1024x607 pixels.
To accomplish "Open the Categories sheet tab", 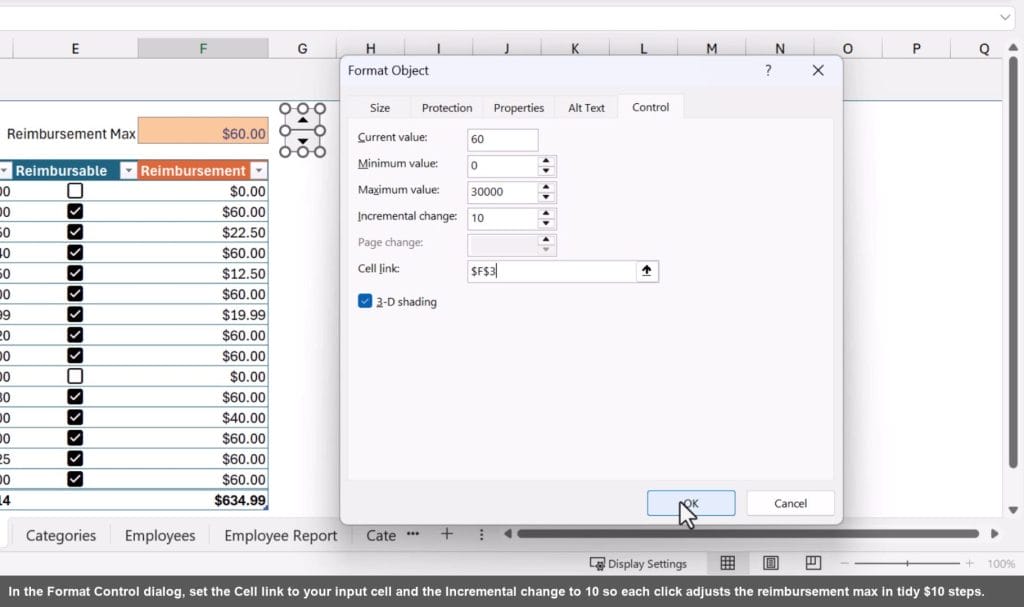I will point(61,536).
